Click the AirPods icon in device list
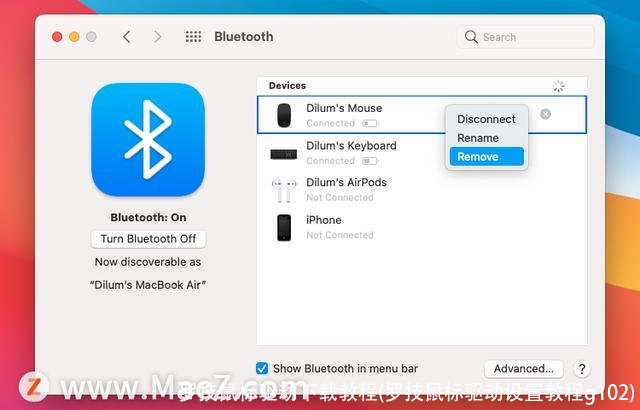This screenshot has width=640, height=410. click(x=284, y=190)
